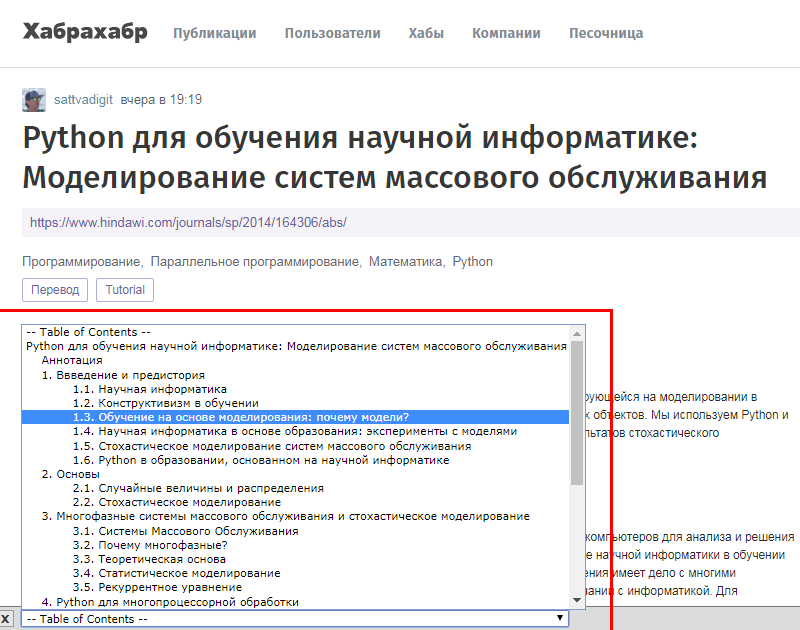Click the list scrollbar down arrow

(577, 600)
